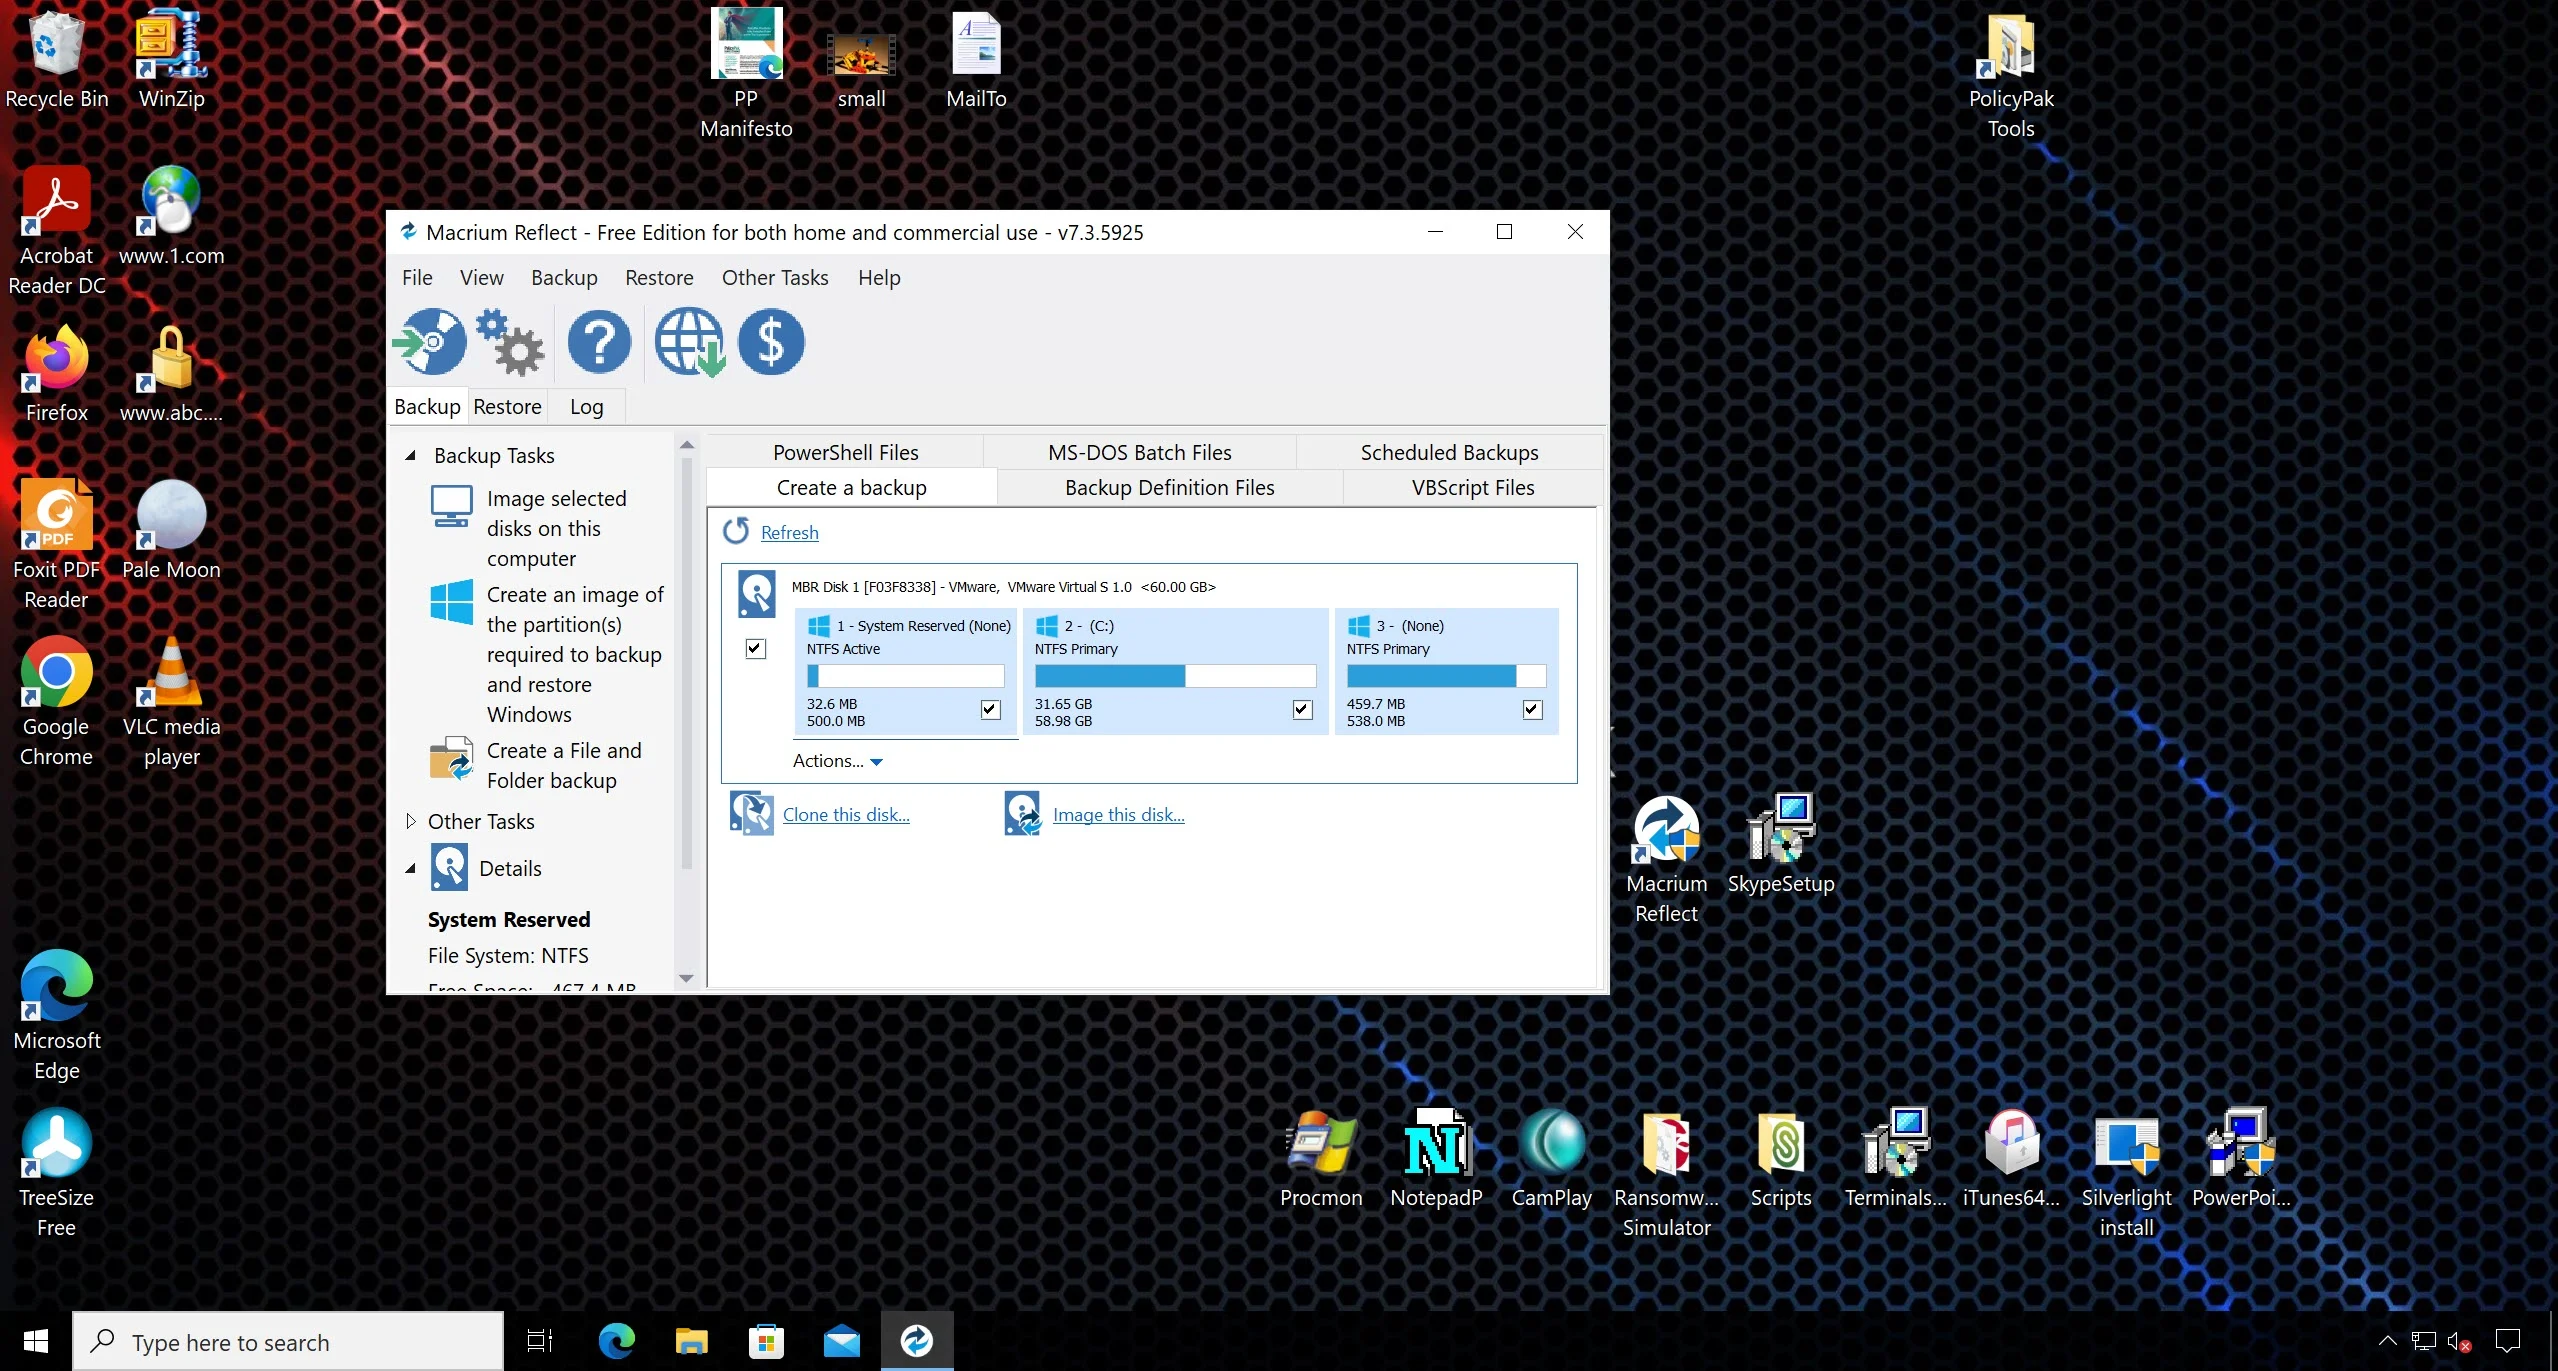
Task: Select the SkypeSetup desktop icon
Action: [1781, 844]
